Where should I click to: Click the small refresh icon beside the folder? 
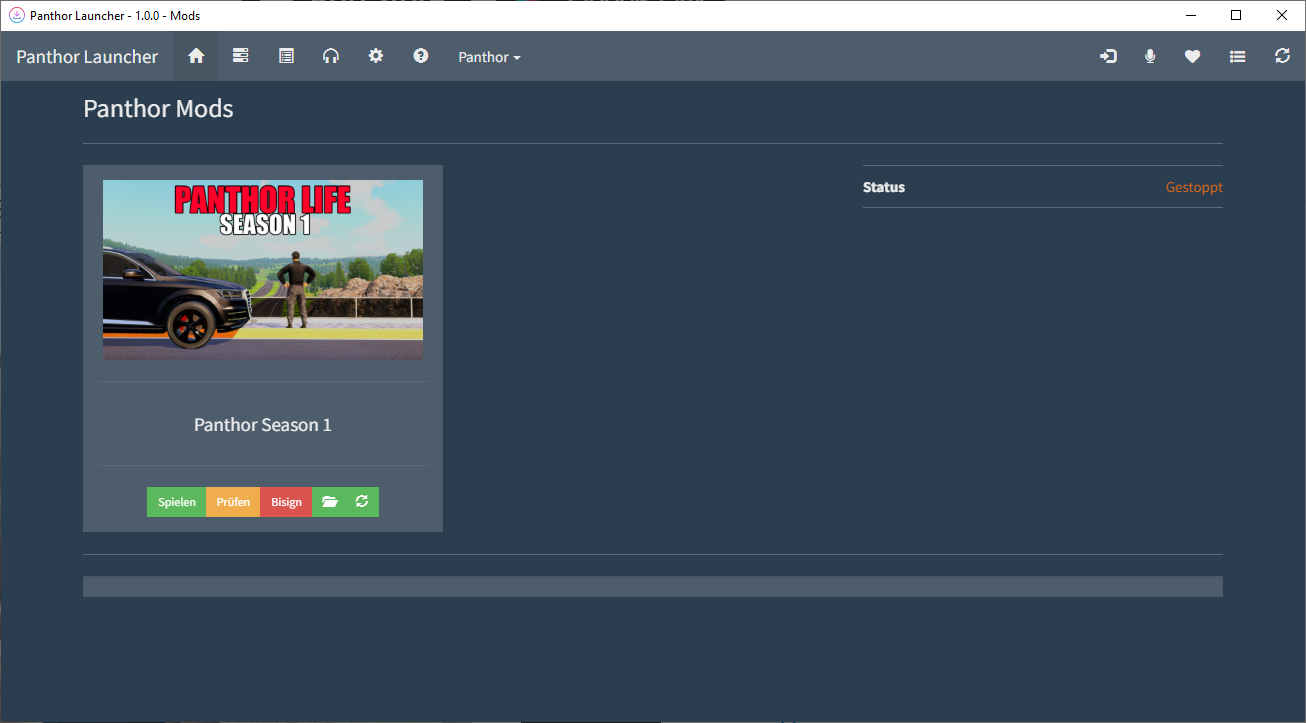click(361, 501)
